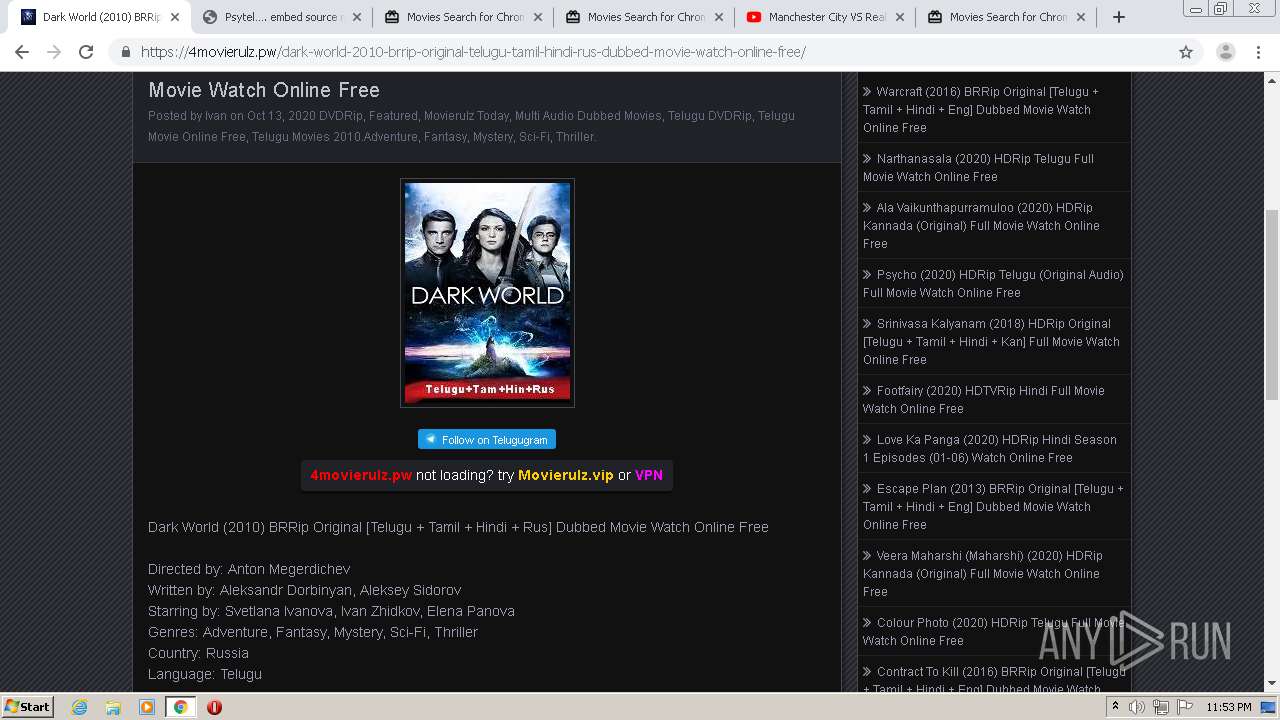Open Windows Explorer folder on taskbar
Screen dimensions: 1280x720
point(113,707)
